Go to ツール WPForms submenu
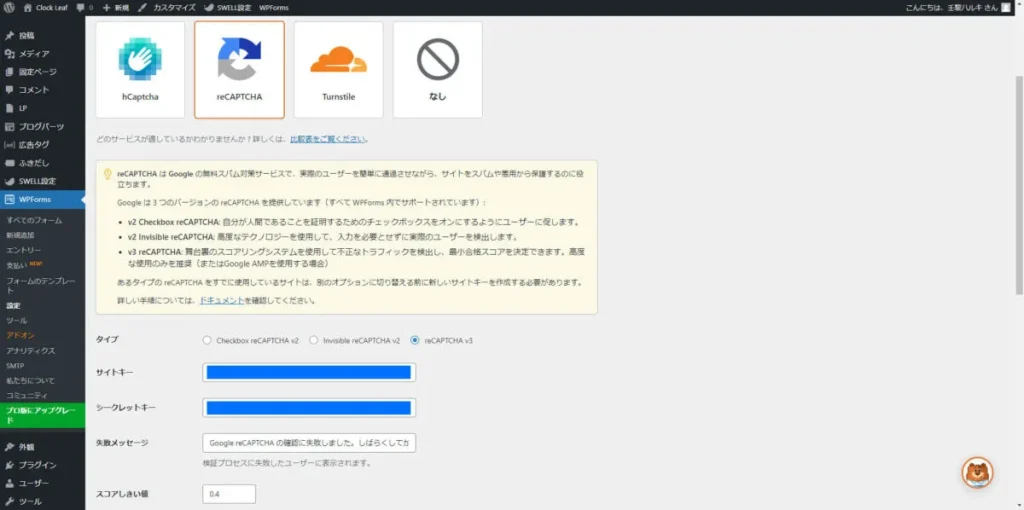Viewport: 1024px width, 510px height. (x=16, y=321)
